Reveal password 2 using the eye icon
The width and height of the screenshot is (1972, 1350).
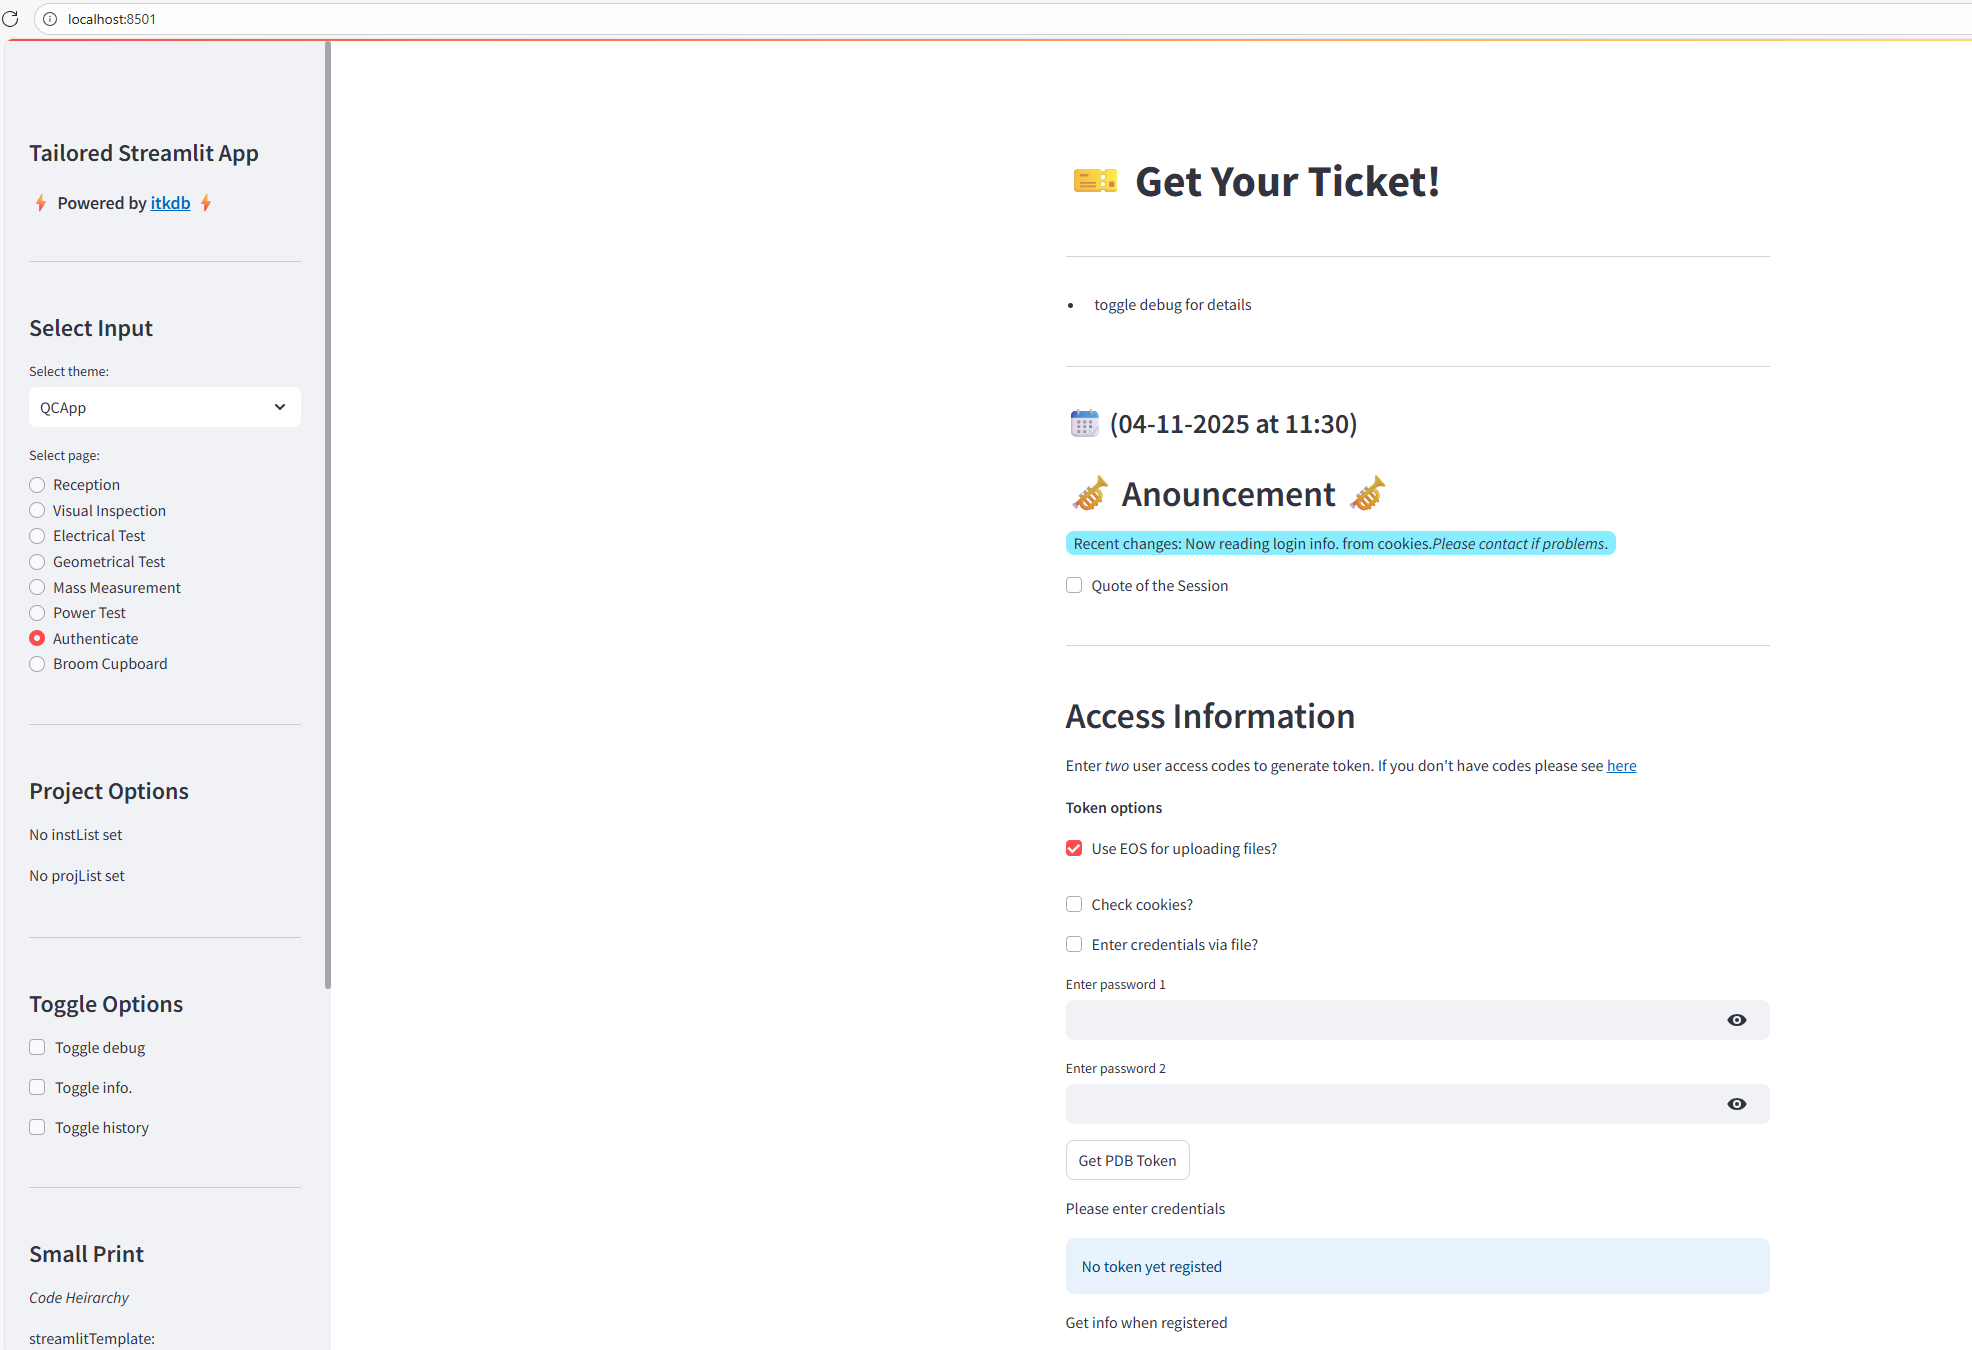coord(1736,1104)
